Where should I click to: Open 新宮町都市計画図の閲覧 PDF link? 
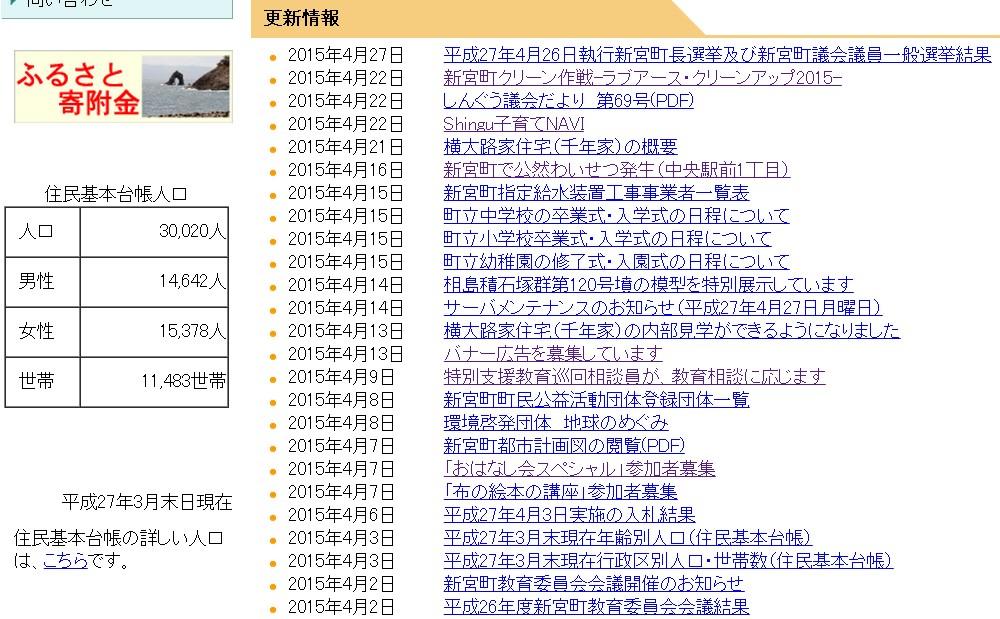[x=565, y=445]
